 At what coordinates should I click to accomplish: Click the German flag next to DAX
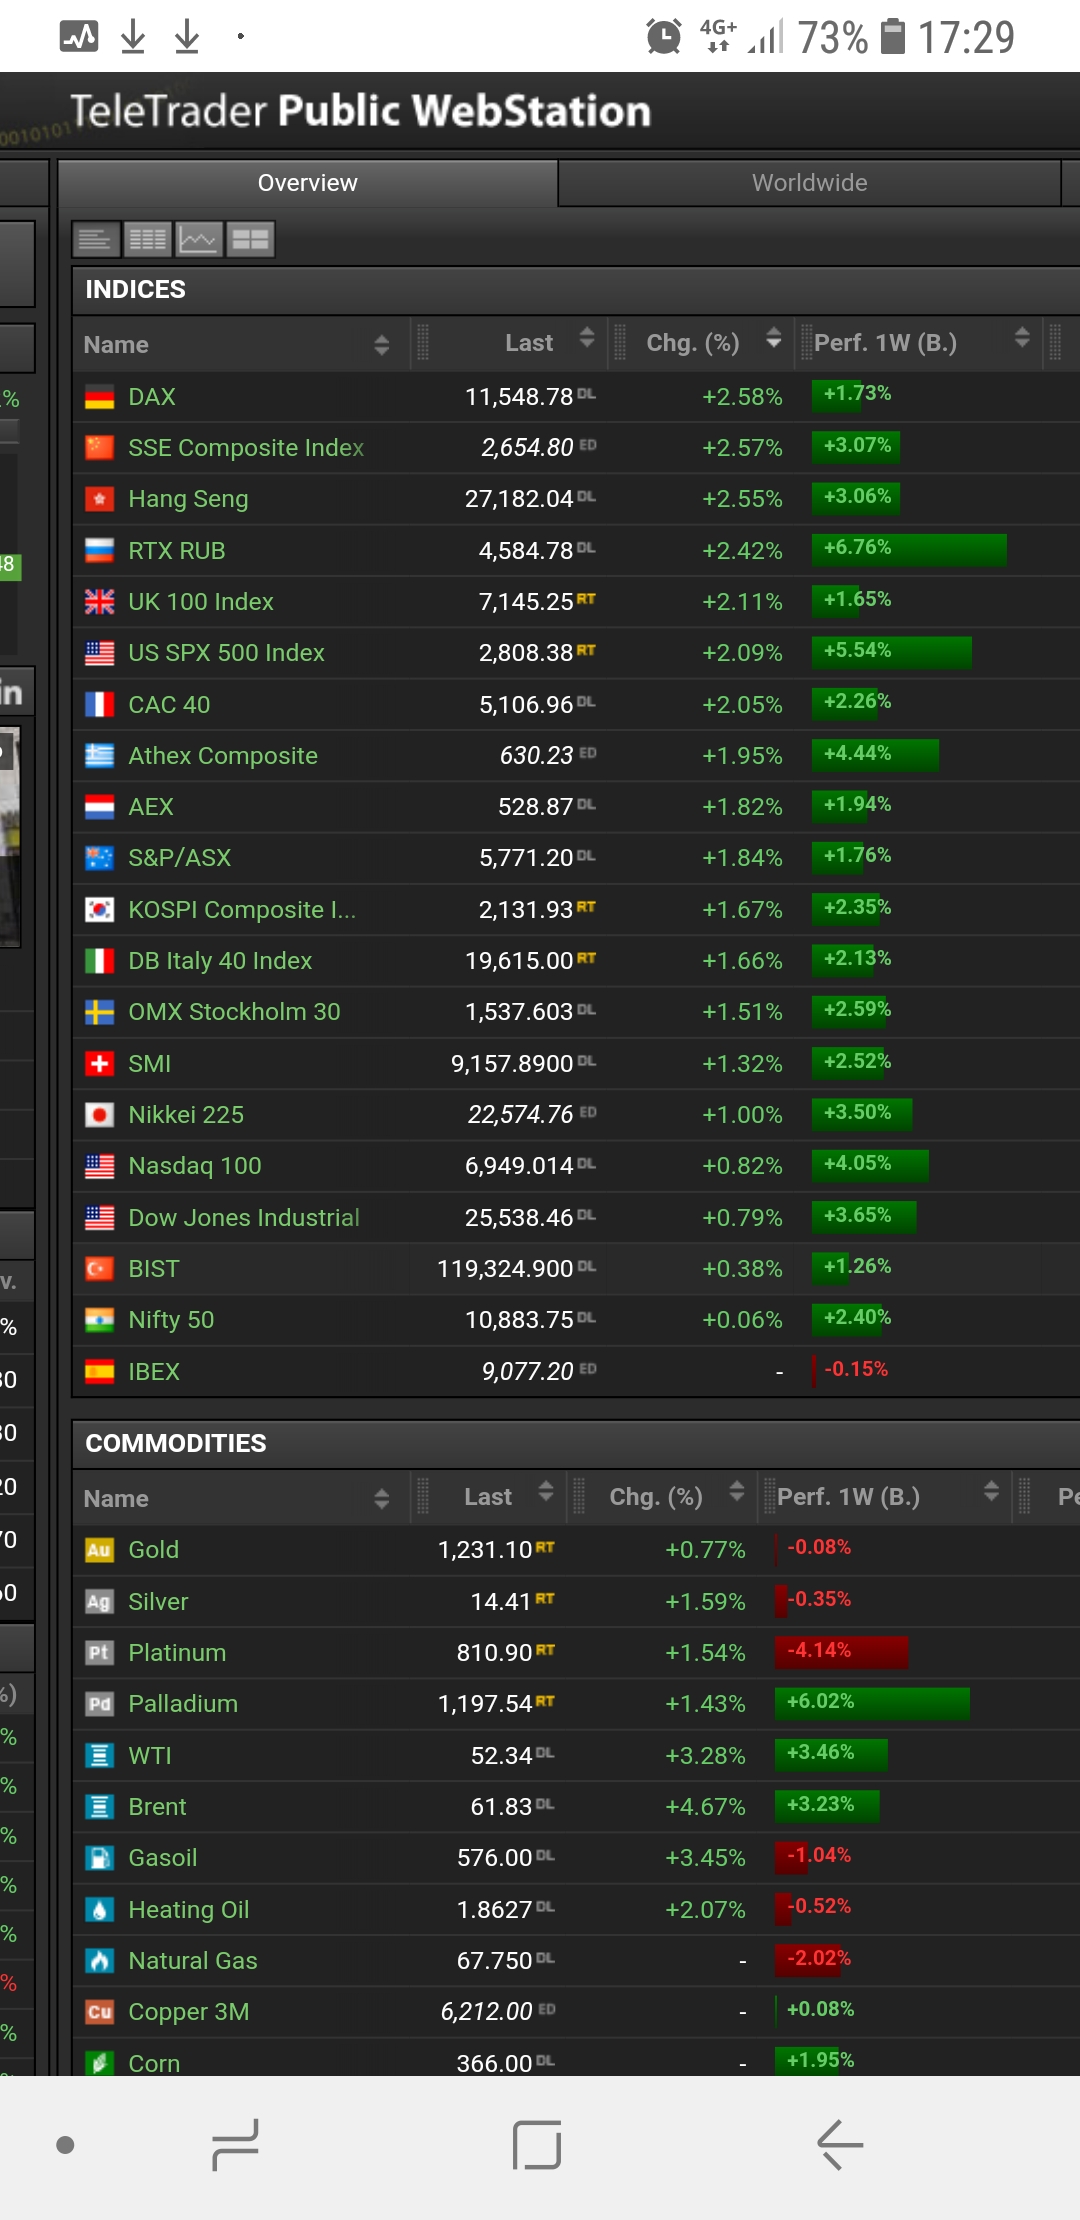tap(99, 397)
